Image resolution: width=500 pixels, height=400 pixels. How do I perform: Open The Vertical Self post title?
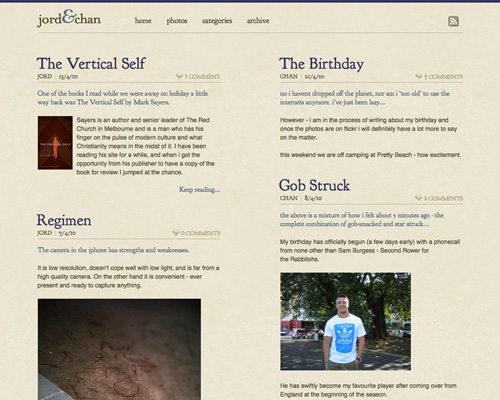(x=91, y=63)
